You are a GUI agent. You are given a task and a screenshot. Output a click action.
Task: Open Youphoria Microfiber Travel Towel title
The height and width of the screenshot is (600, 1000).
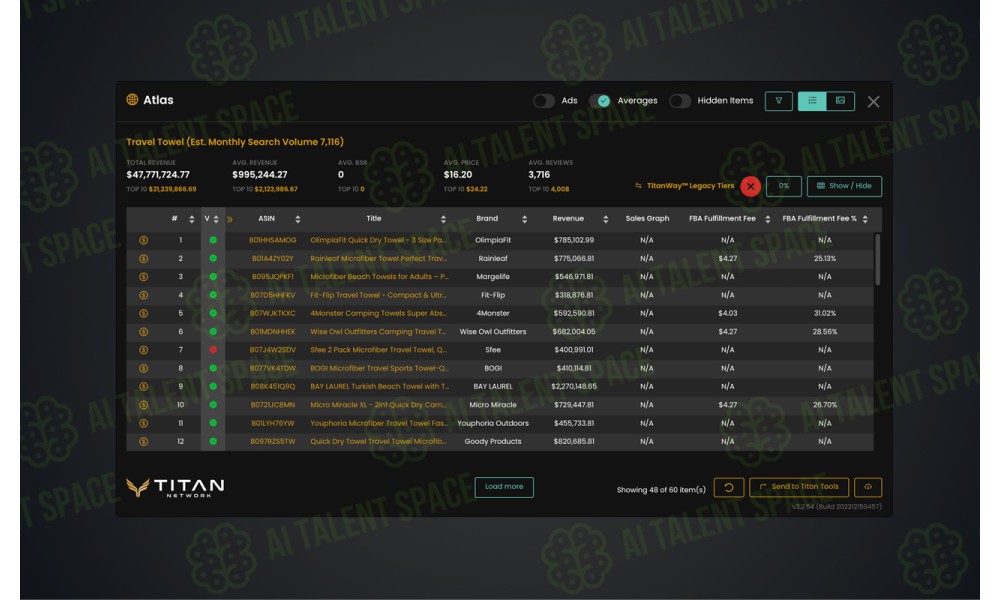[379, 423]
